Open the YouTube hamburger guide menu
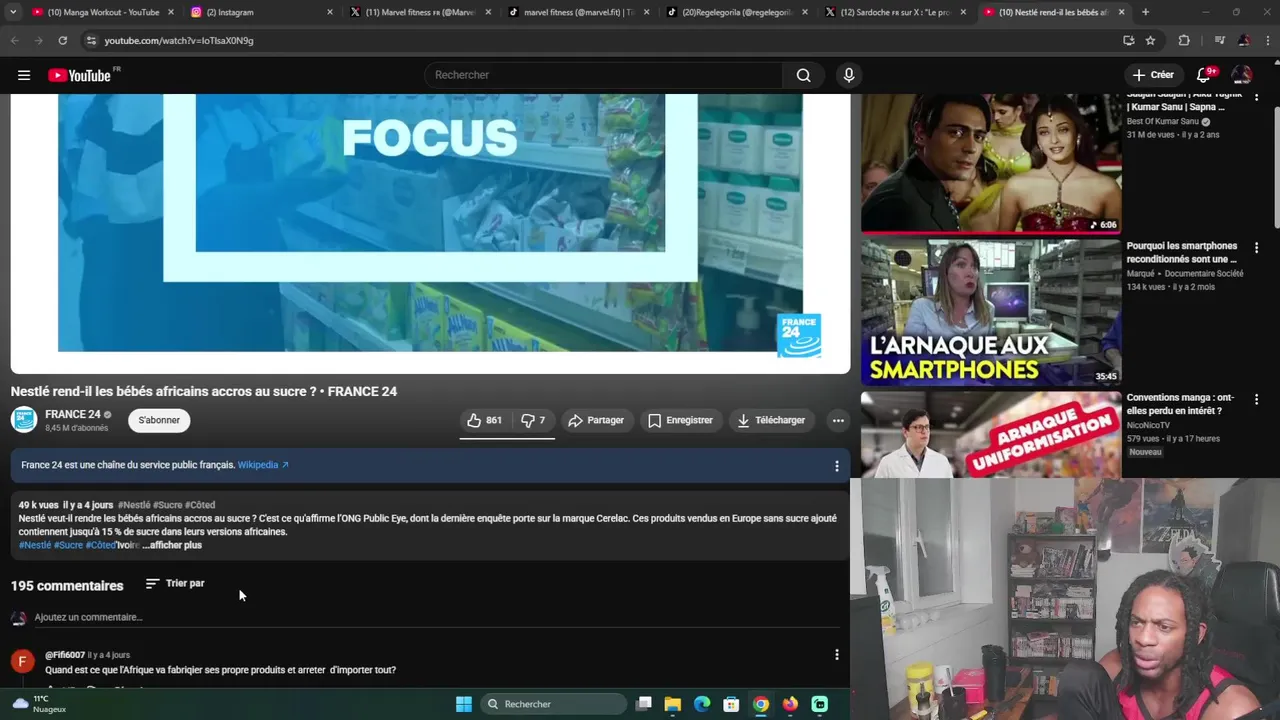The width and height of the screenshot is (1280, 720). (x=24, y=75)
